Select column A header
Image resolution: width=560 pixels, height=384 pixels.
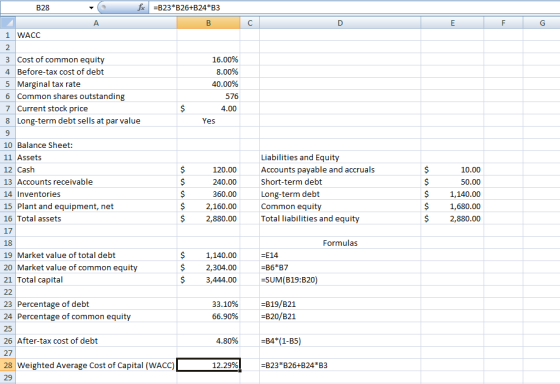point(96,23)
